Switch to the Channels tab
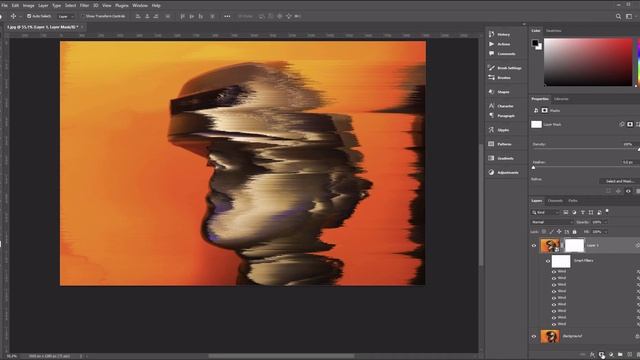Image resolution: width=640 pixels, height=360 pixels. [x=555, y=201]
